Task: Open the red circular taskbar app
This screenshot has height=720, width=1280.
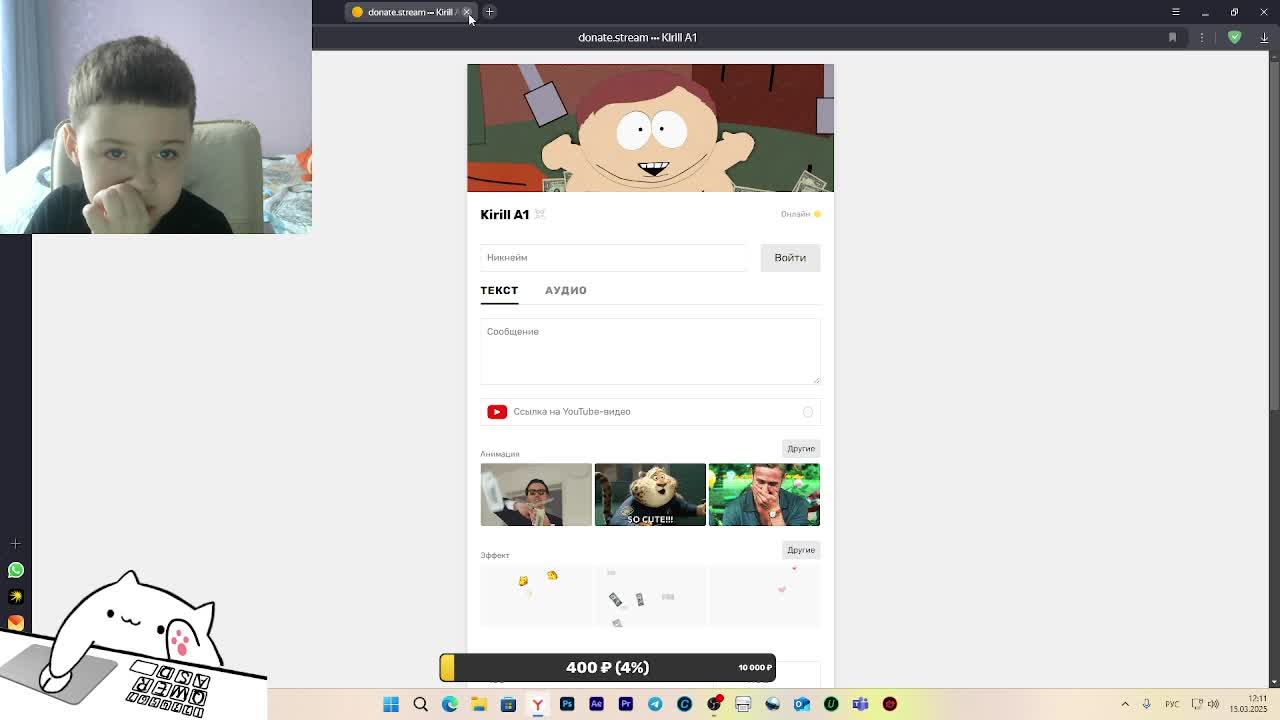Action: click(x=890, y=704)
